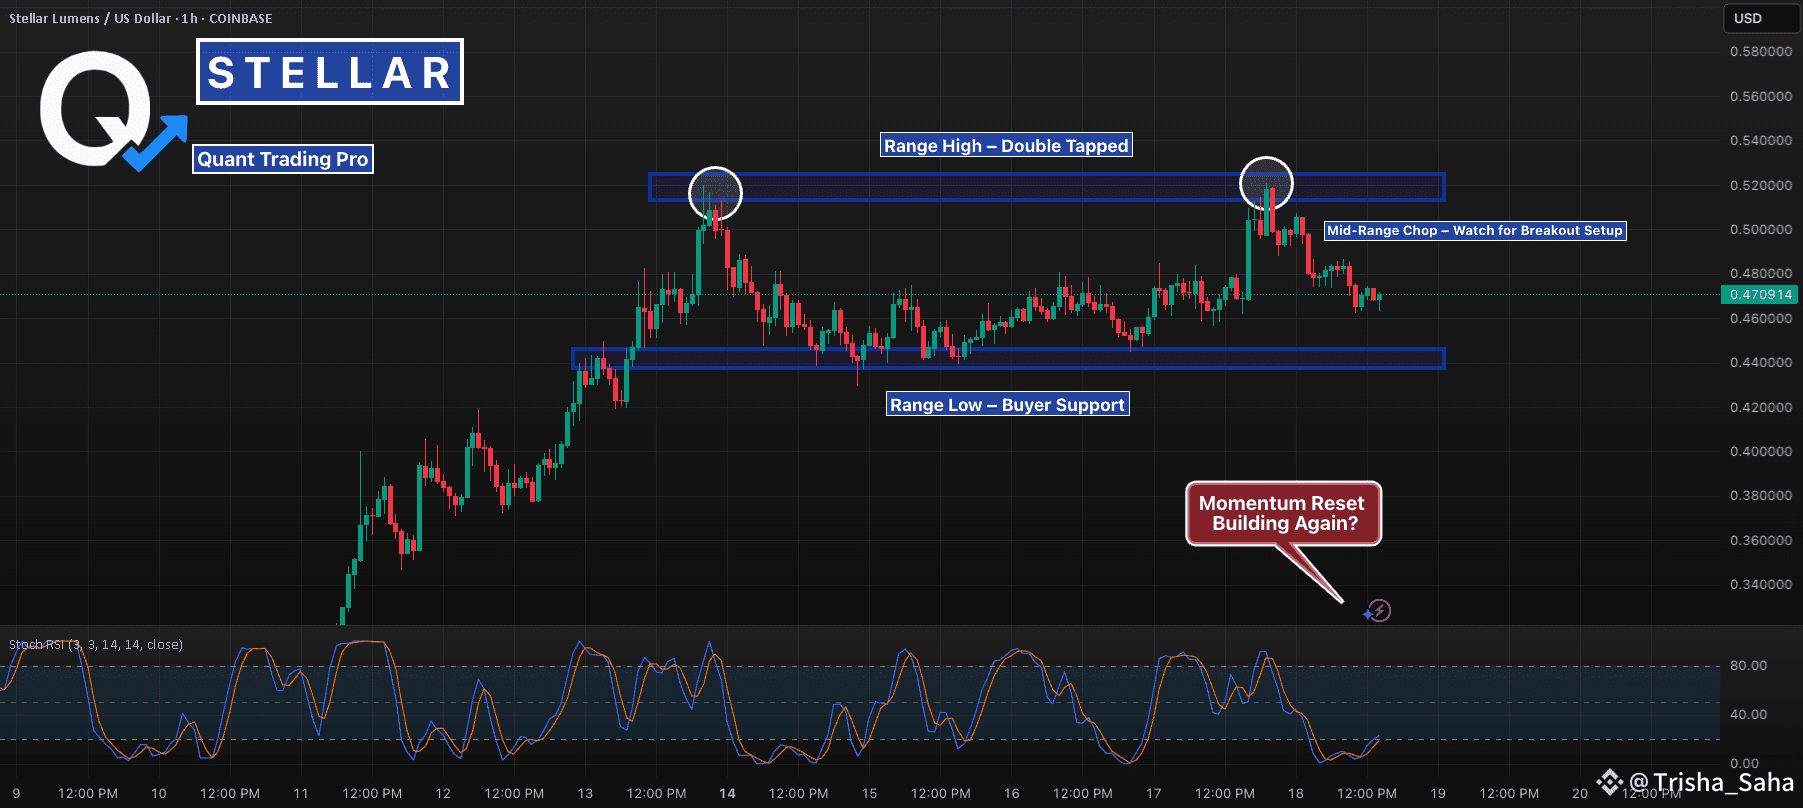The width and height of the screenshot is (1803, 808).
Task: Click date 11 on the time axis
Action: click(x=301, y=794)
